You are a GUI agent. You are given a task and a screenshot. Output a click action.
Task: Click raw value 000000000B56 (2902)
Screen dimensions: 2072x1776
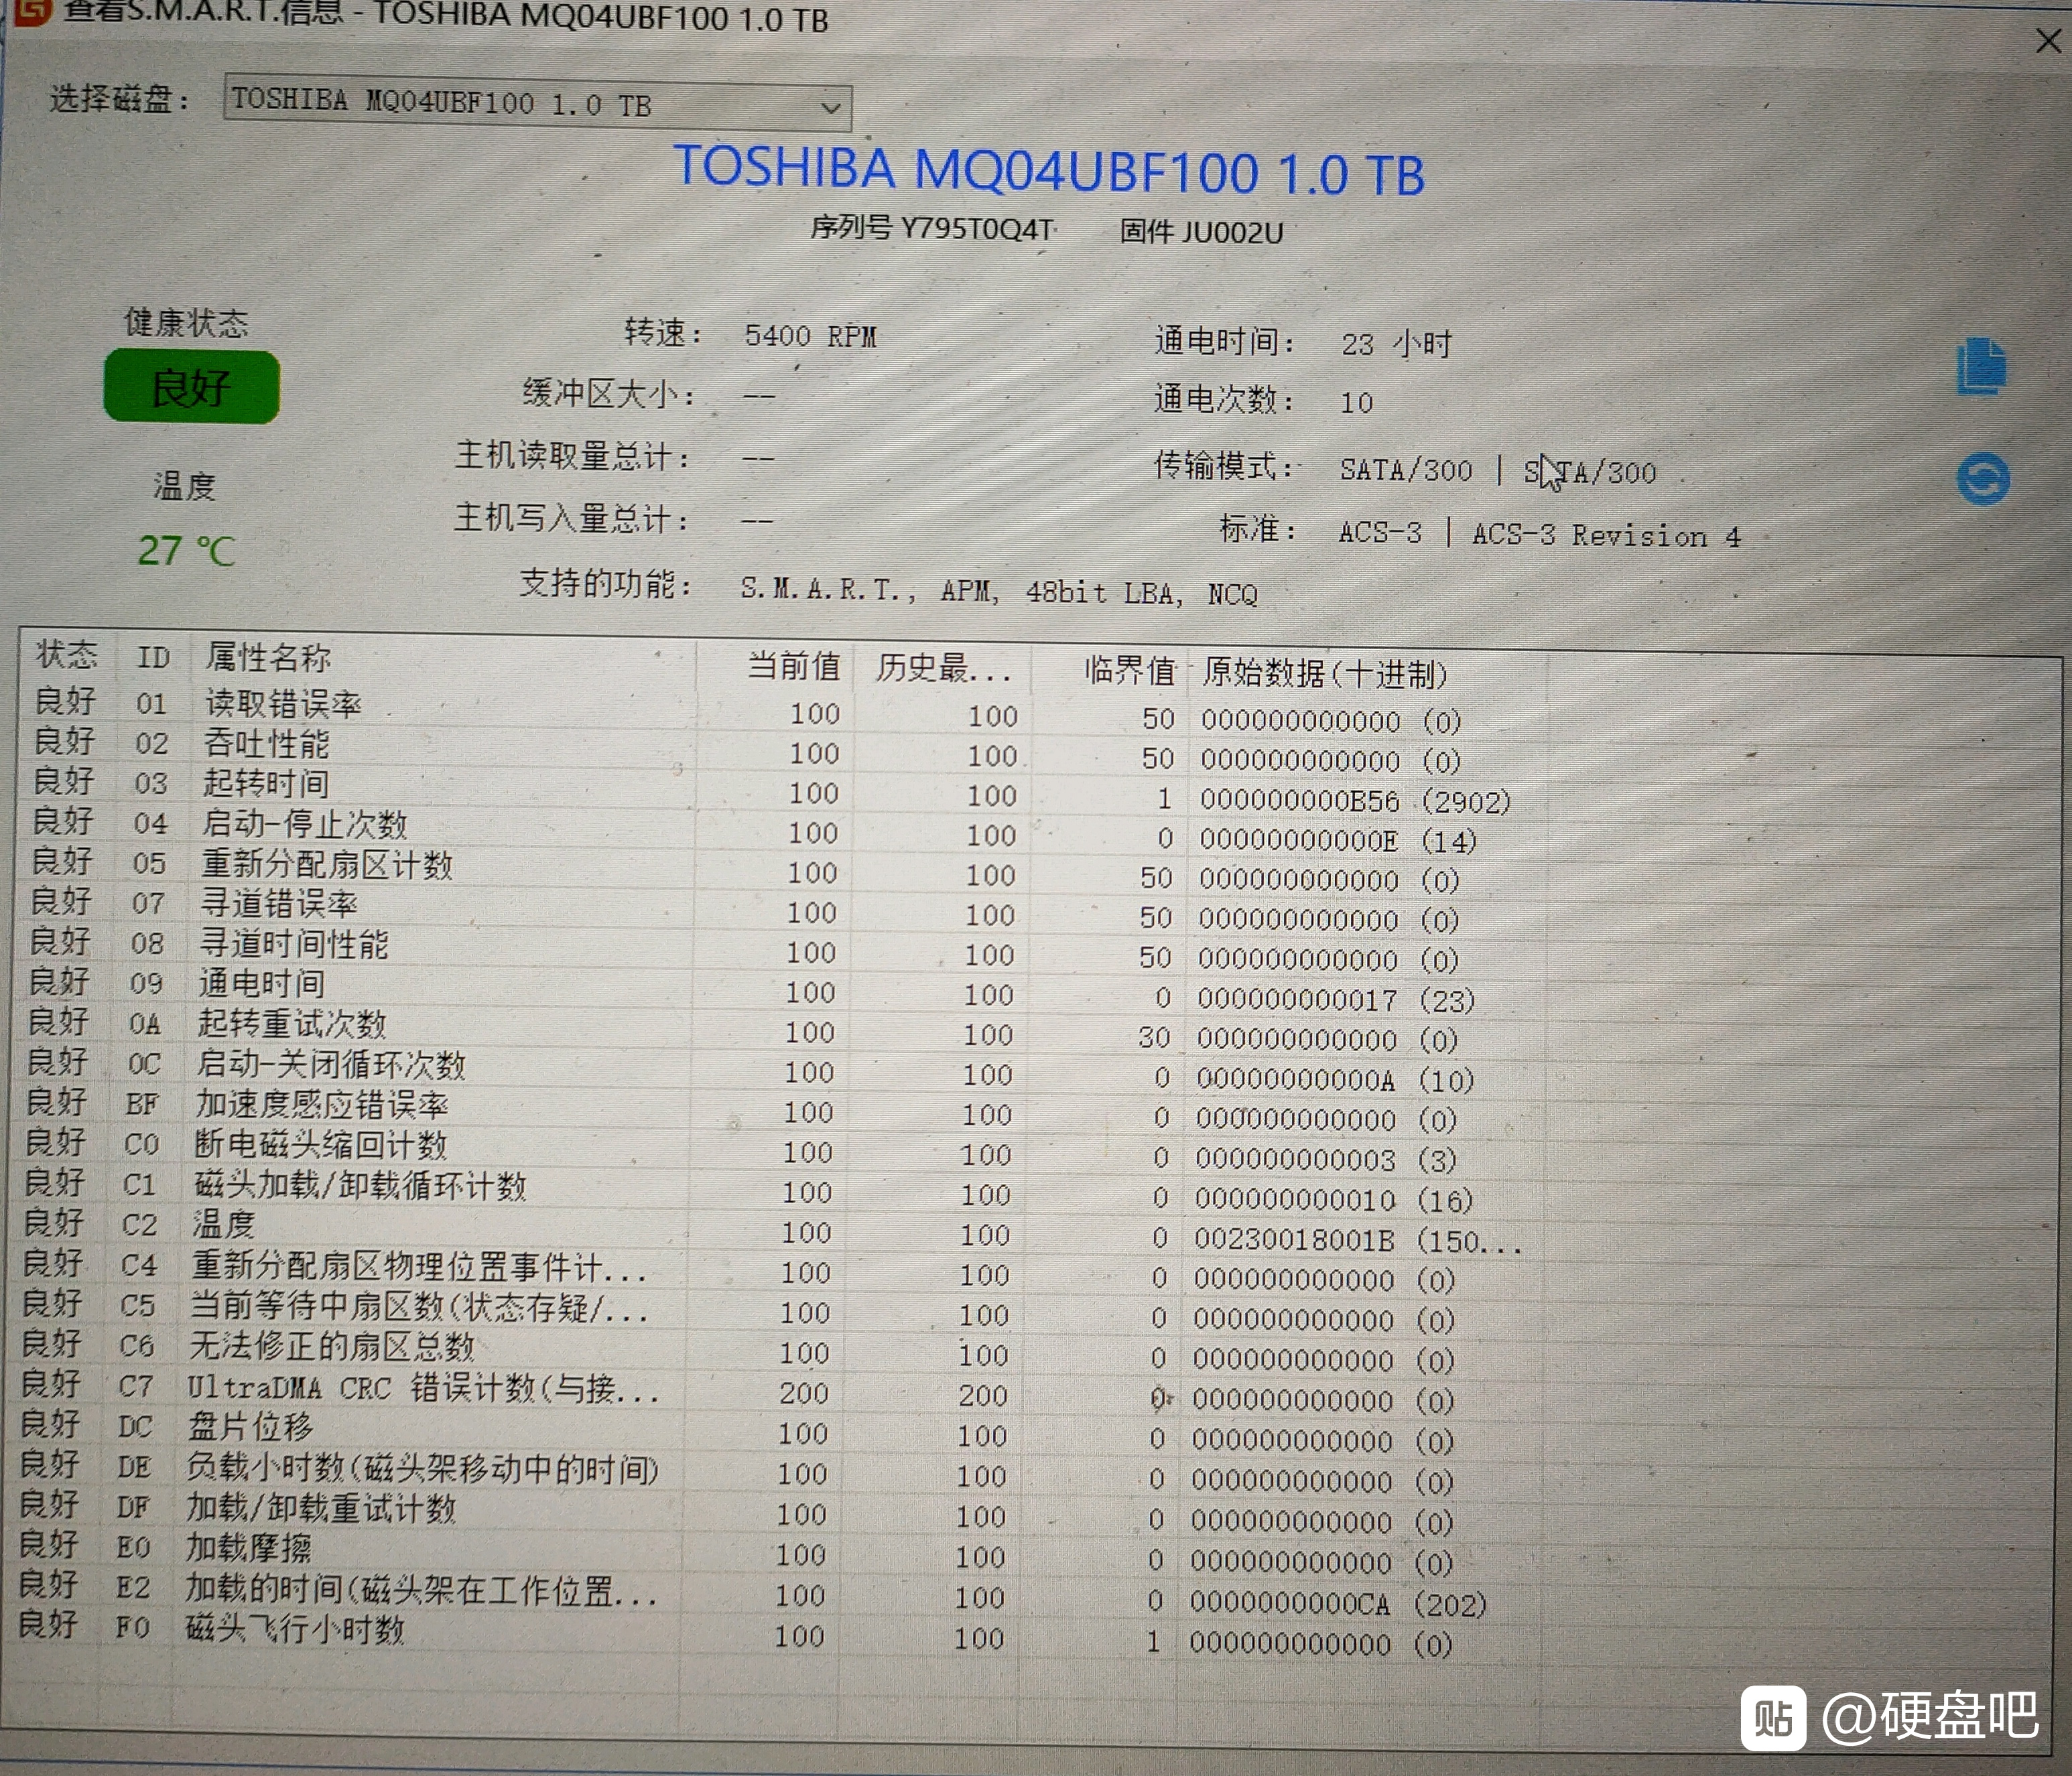(1355, 801)
